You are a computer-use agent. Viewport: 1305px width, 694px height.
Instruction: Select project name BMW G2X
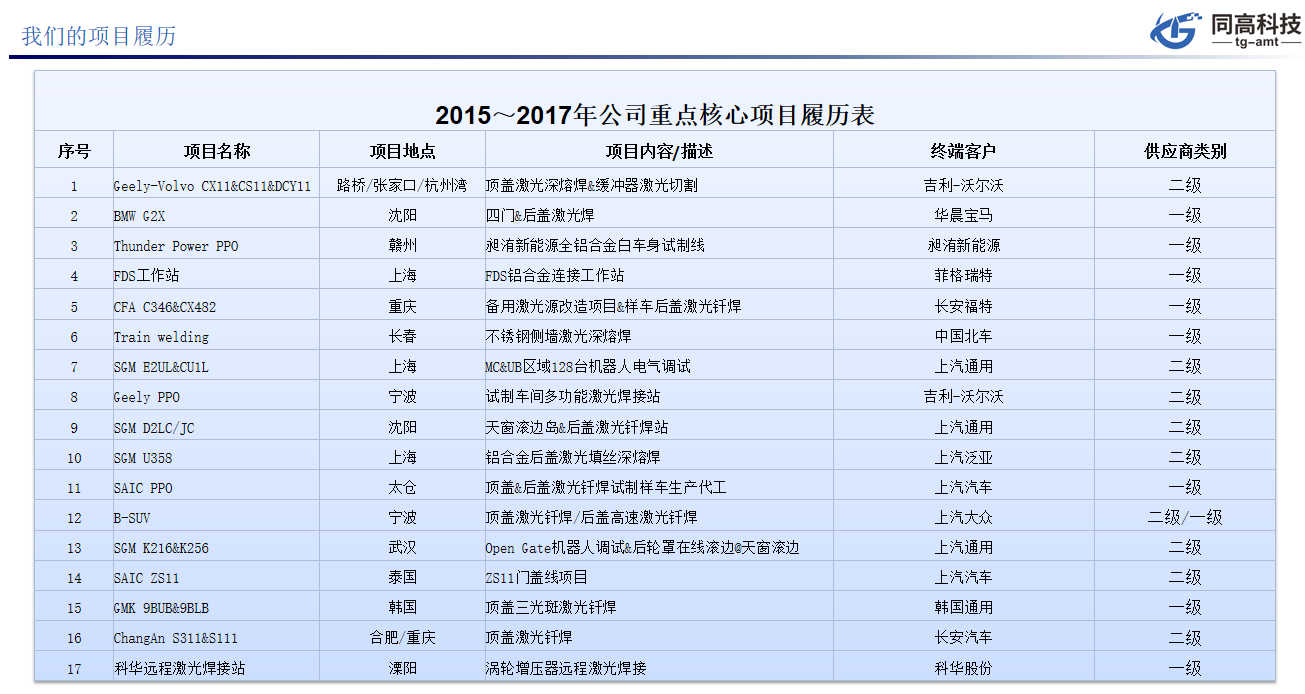(139, 216)
